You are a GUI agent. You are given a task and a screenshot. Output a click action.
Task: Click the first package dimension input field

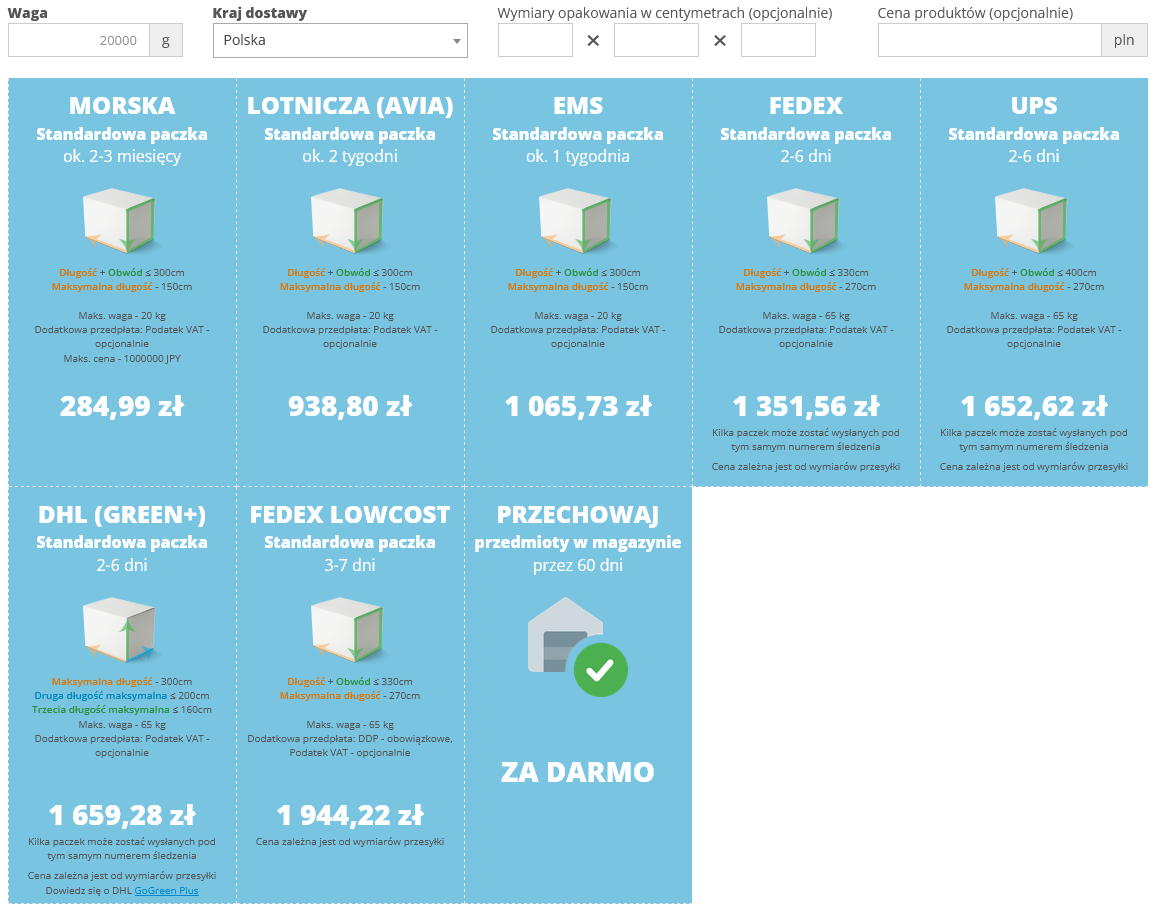[535, 41]
